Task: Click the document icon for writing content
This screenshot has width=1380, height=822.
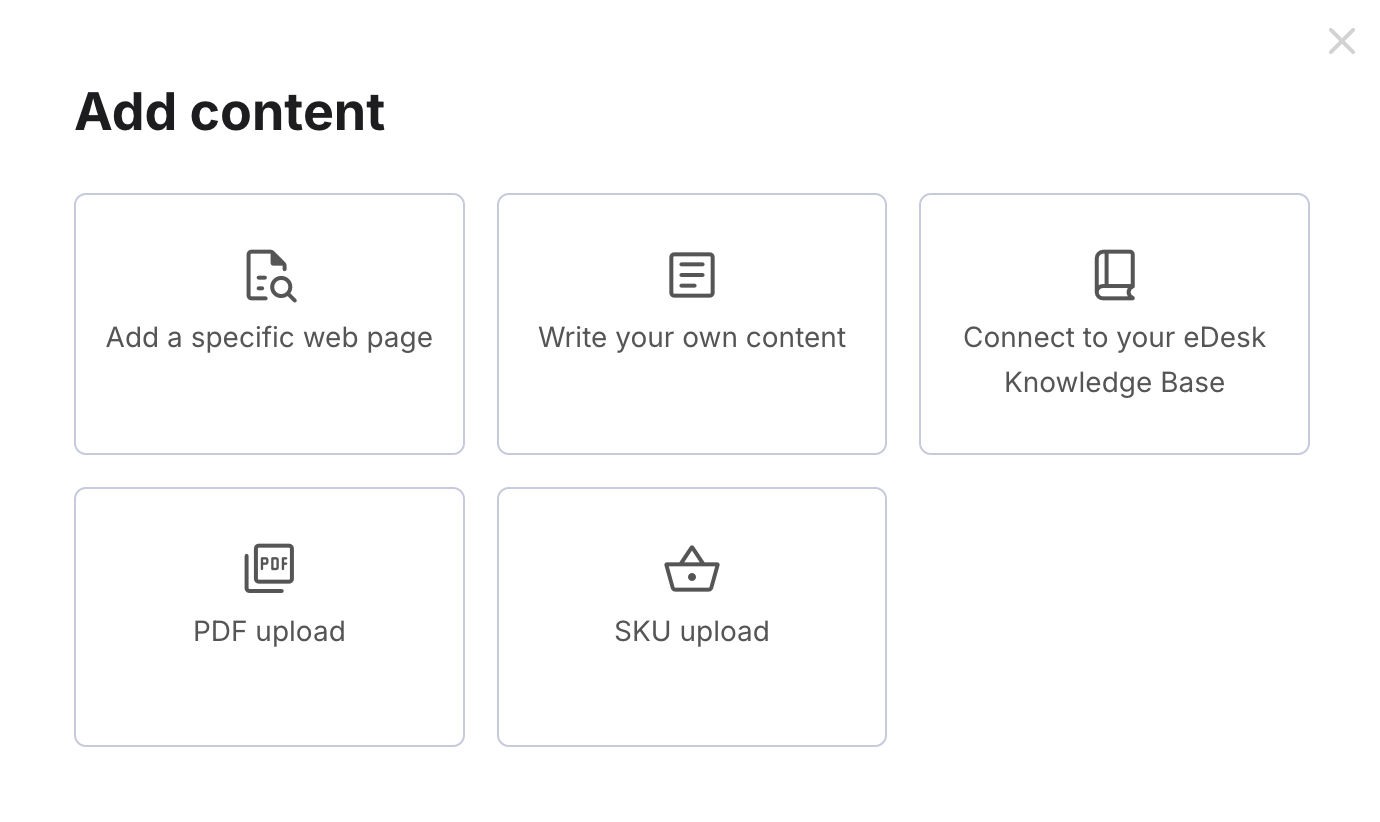Action: click(691, 275)
